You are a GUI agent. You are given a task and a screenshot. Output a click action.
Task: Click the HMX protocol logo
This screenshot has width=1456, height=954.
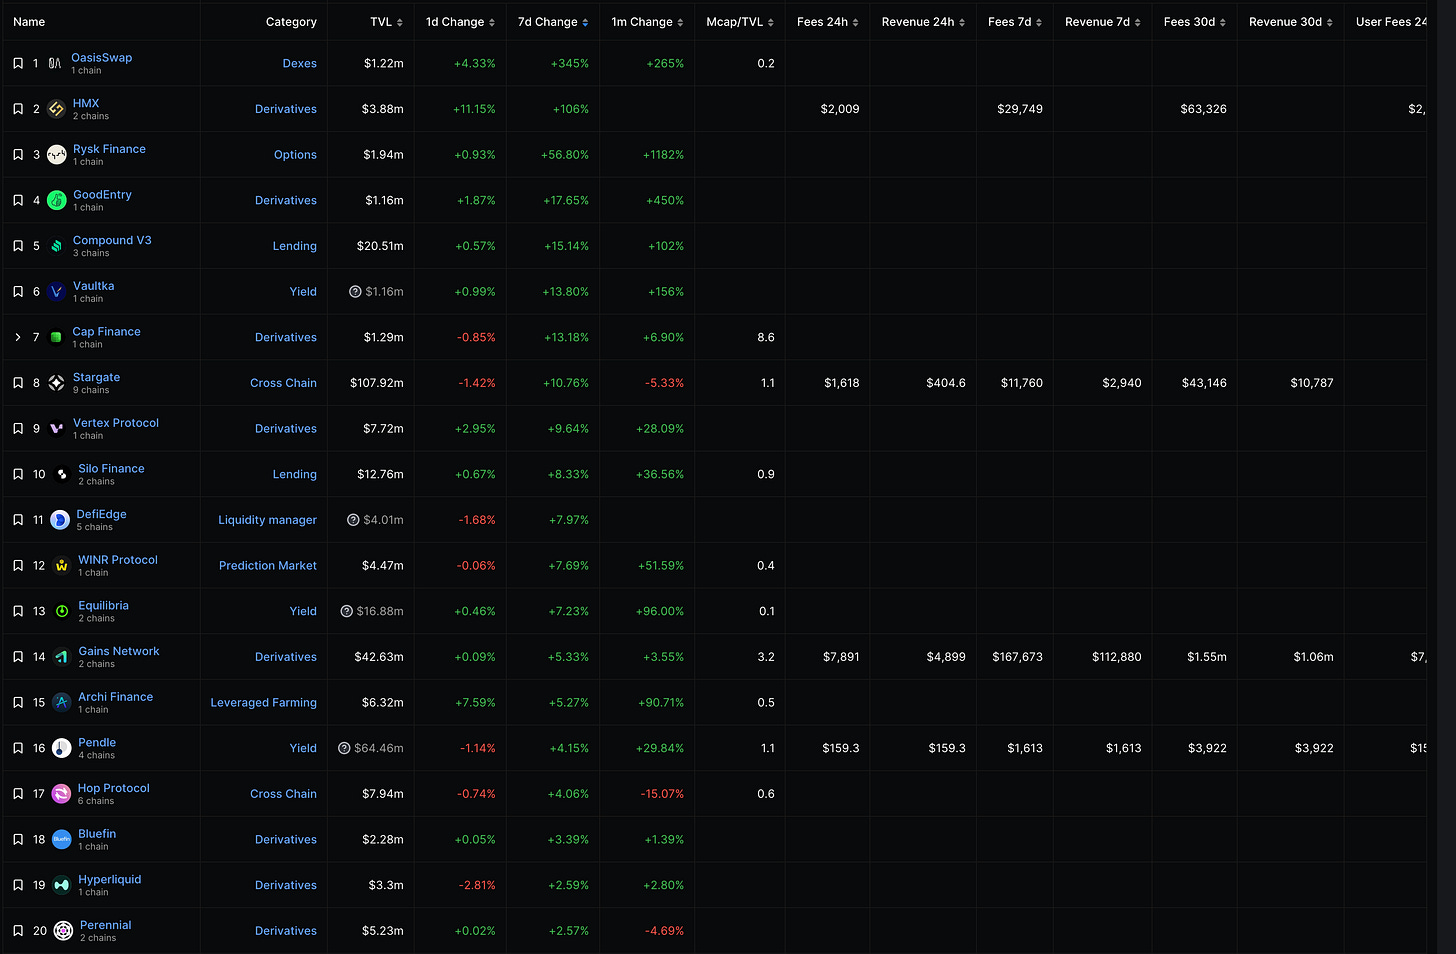(x=57, y=109)
